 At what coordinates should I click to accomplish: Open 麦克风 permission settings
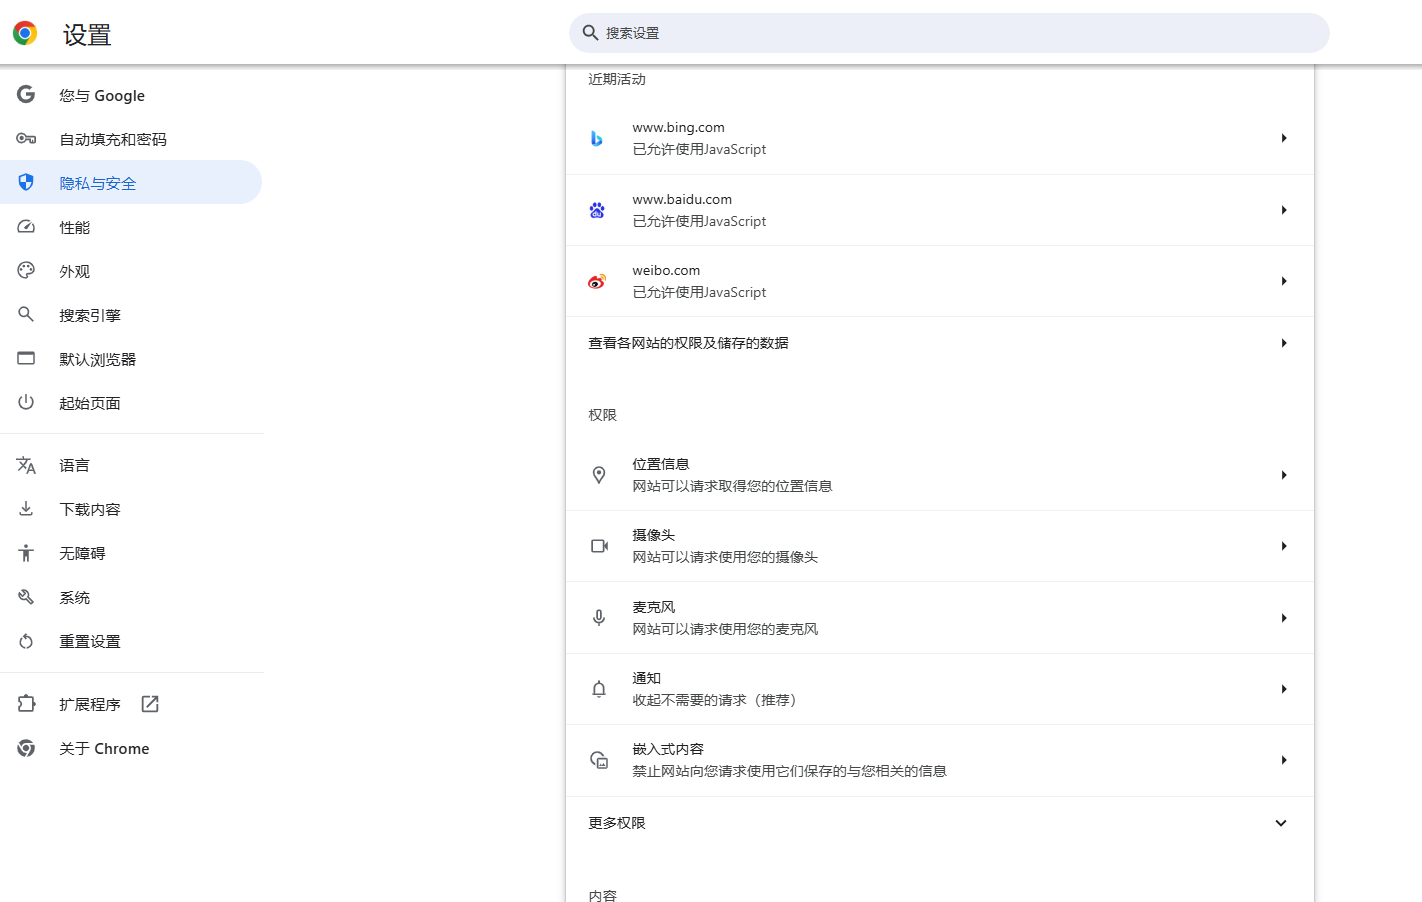coord(940,618)
